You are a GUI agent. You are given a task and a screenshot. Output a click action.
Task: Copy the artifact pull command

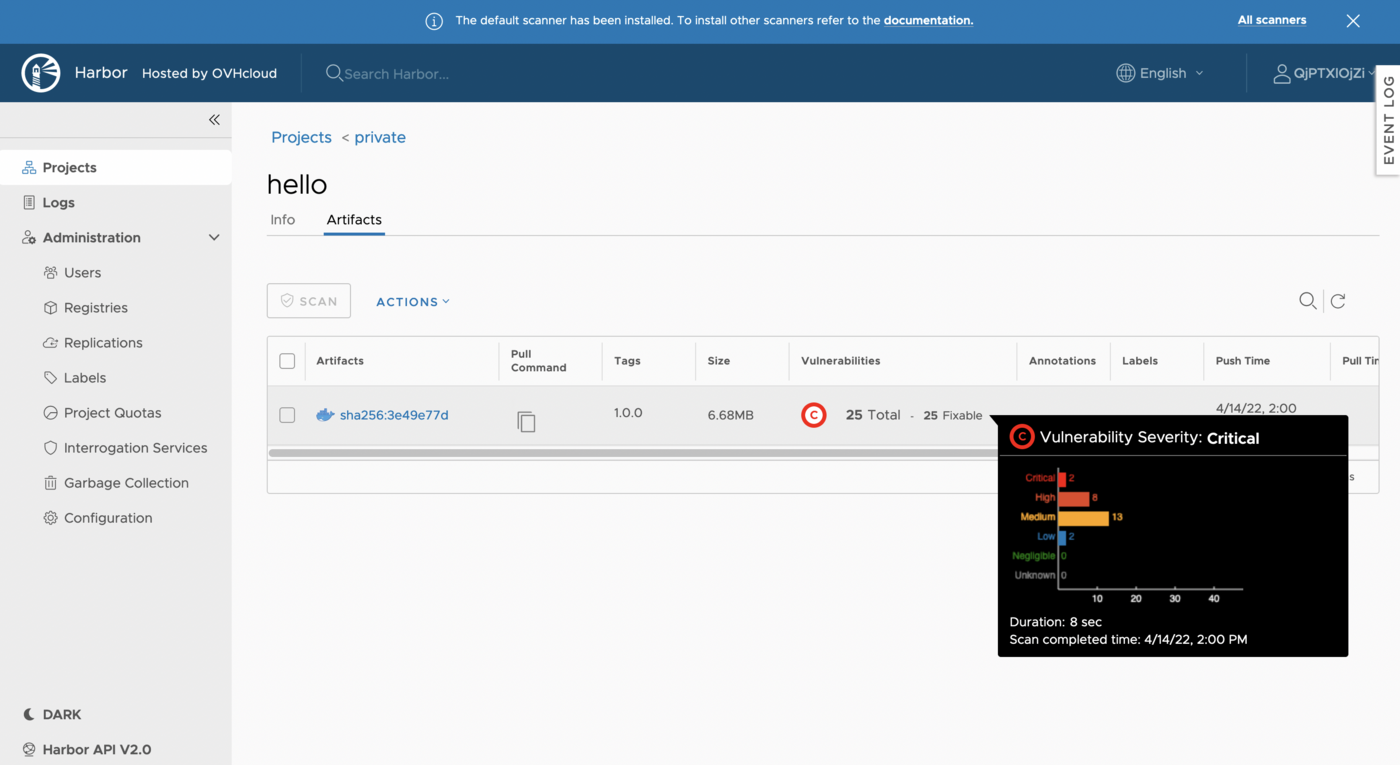527,421
